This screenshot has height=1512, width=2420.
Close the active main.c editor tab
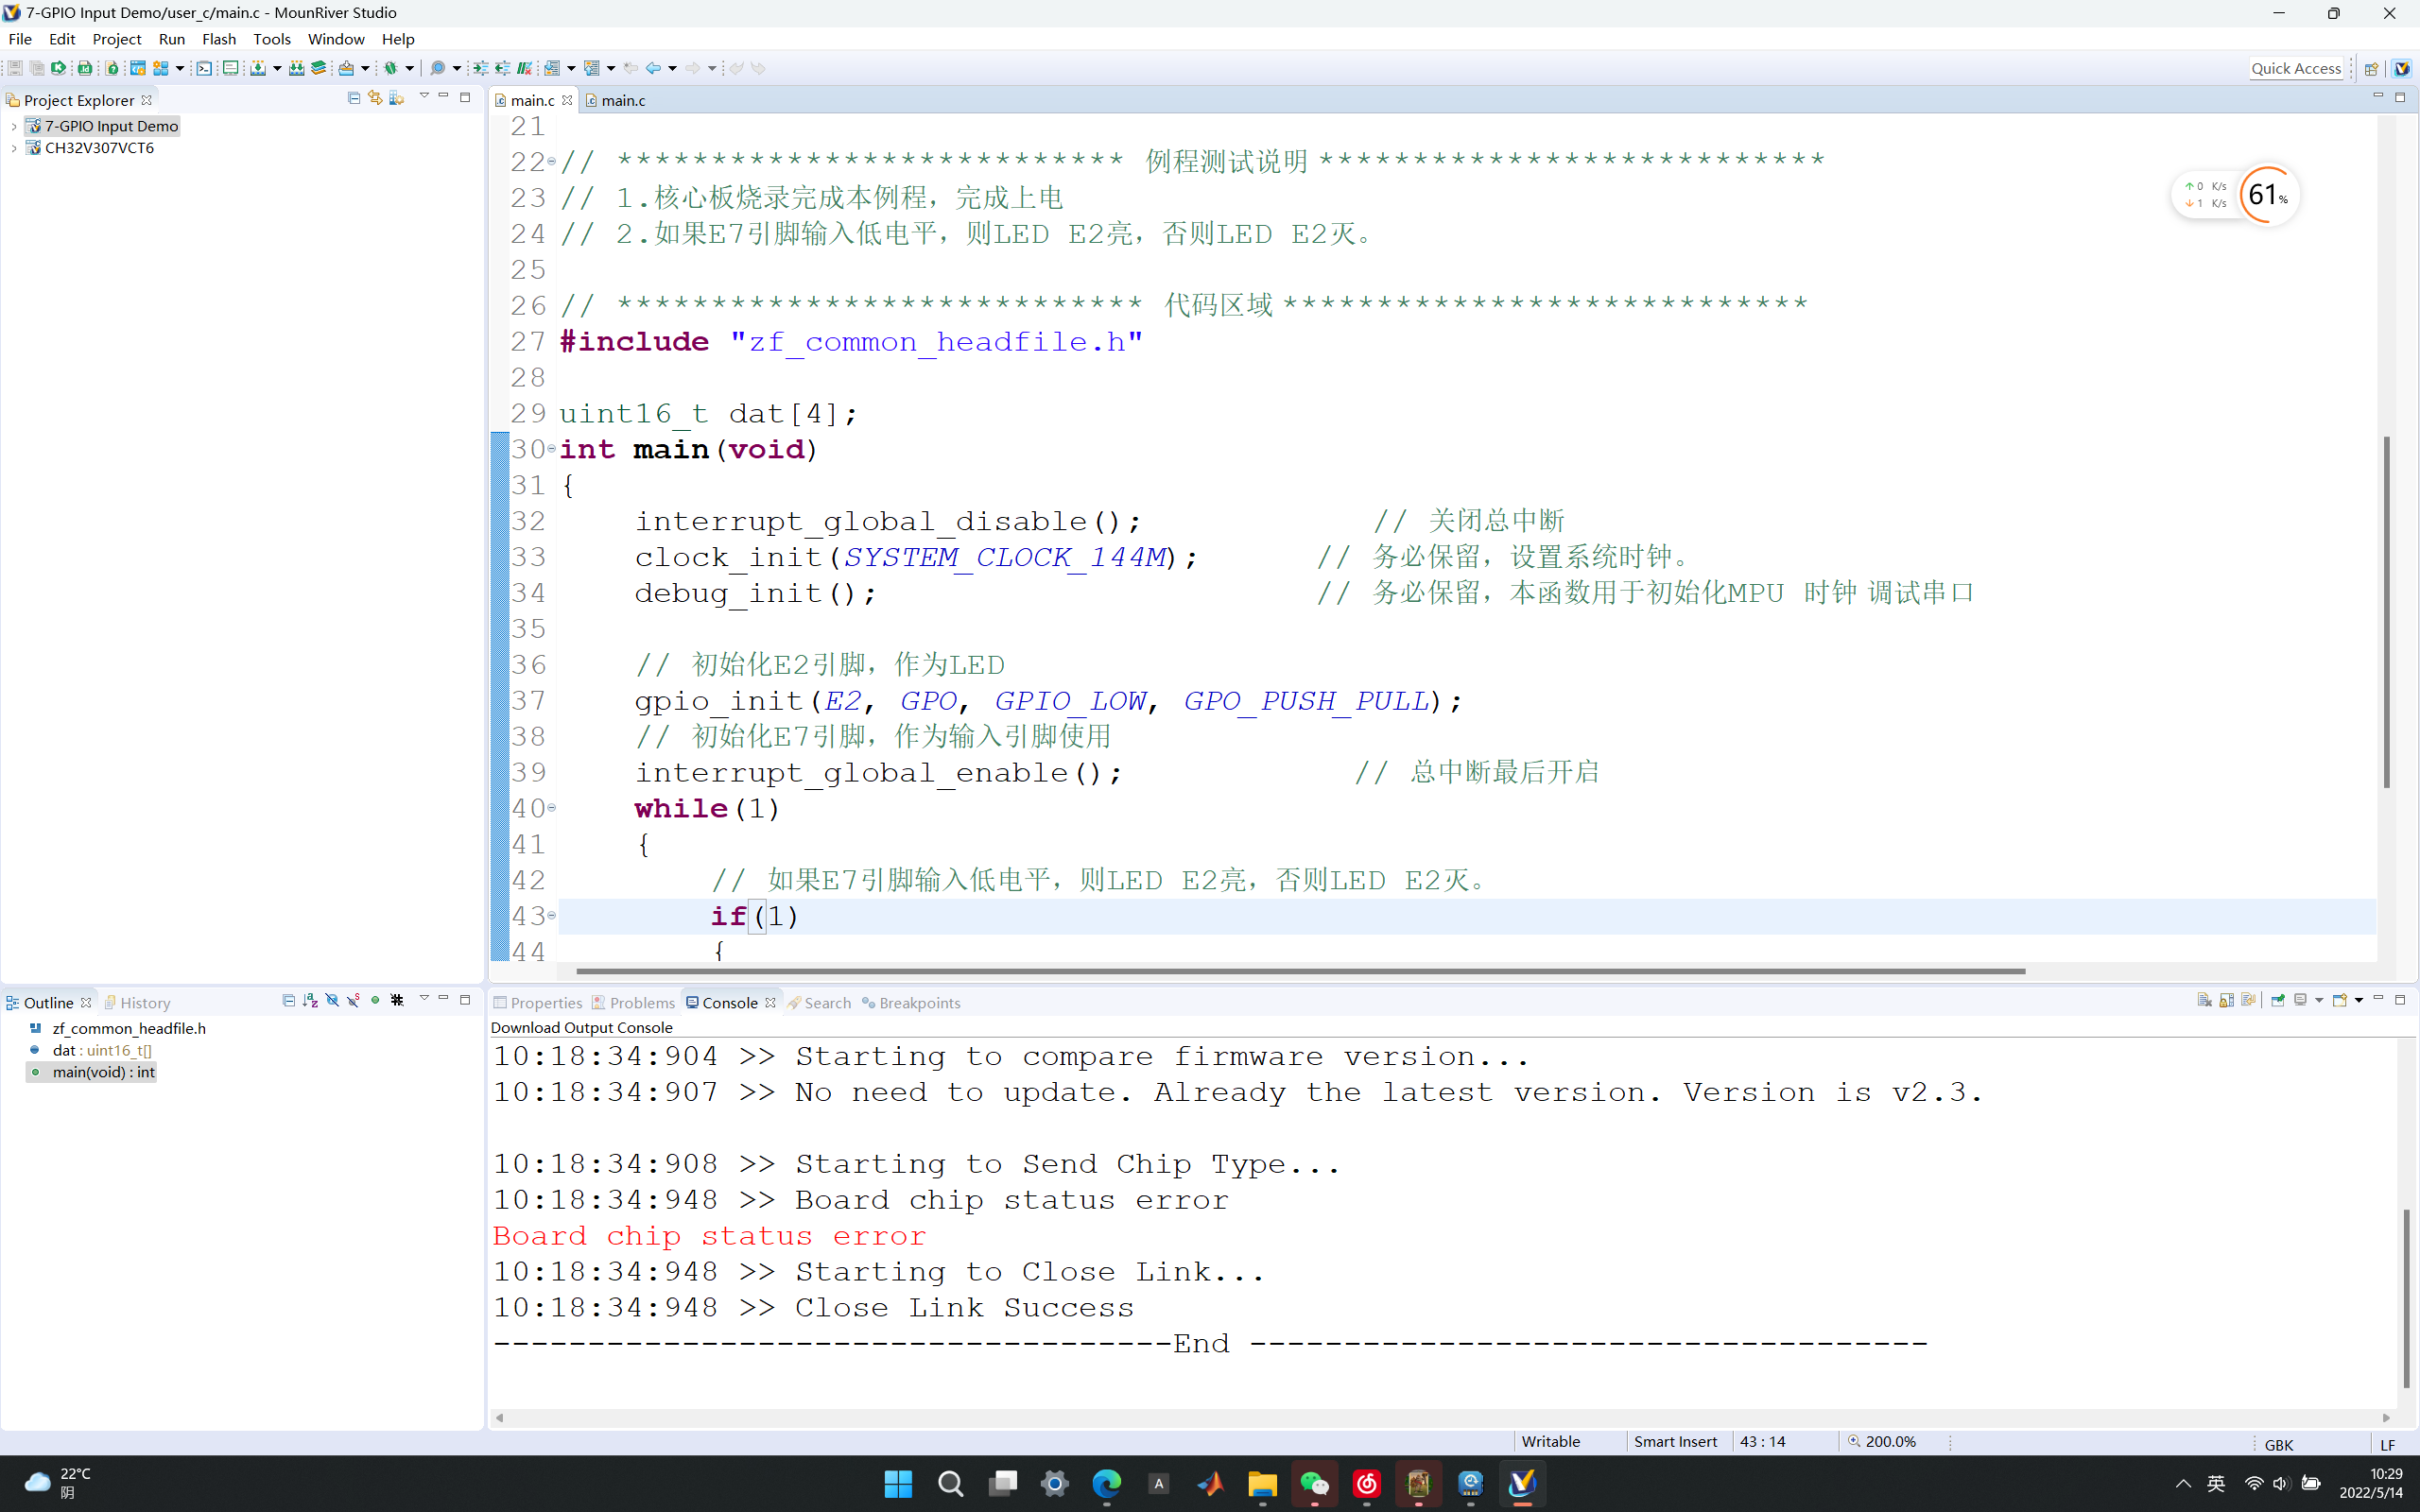point(567,100)
